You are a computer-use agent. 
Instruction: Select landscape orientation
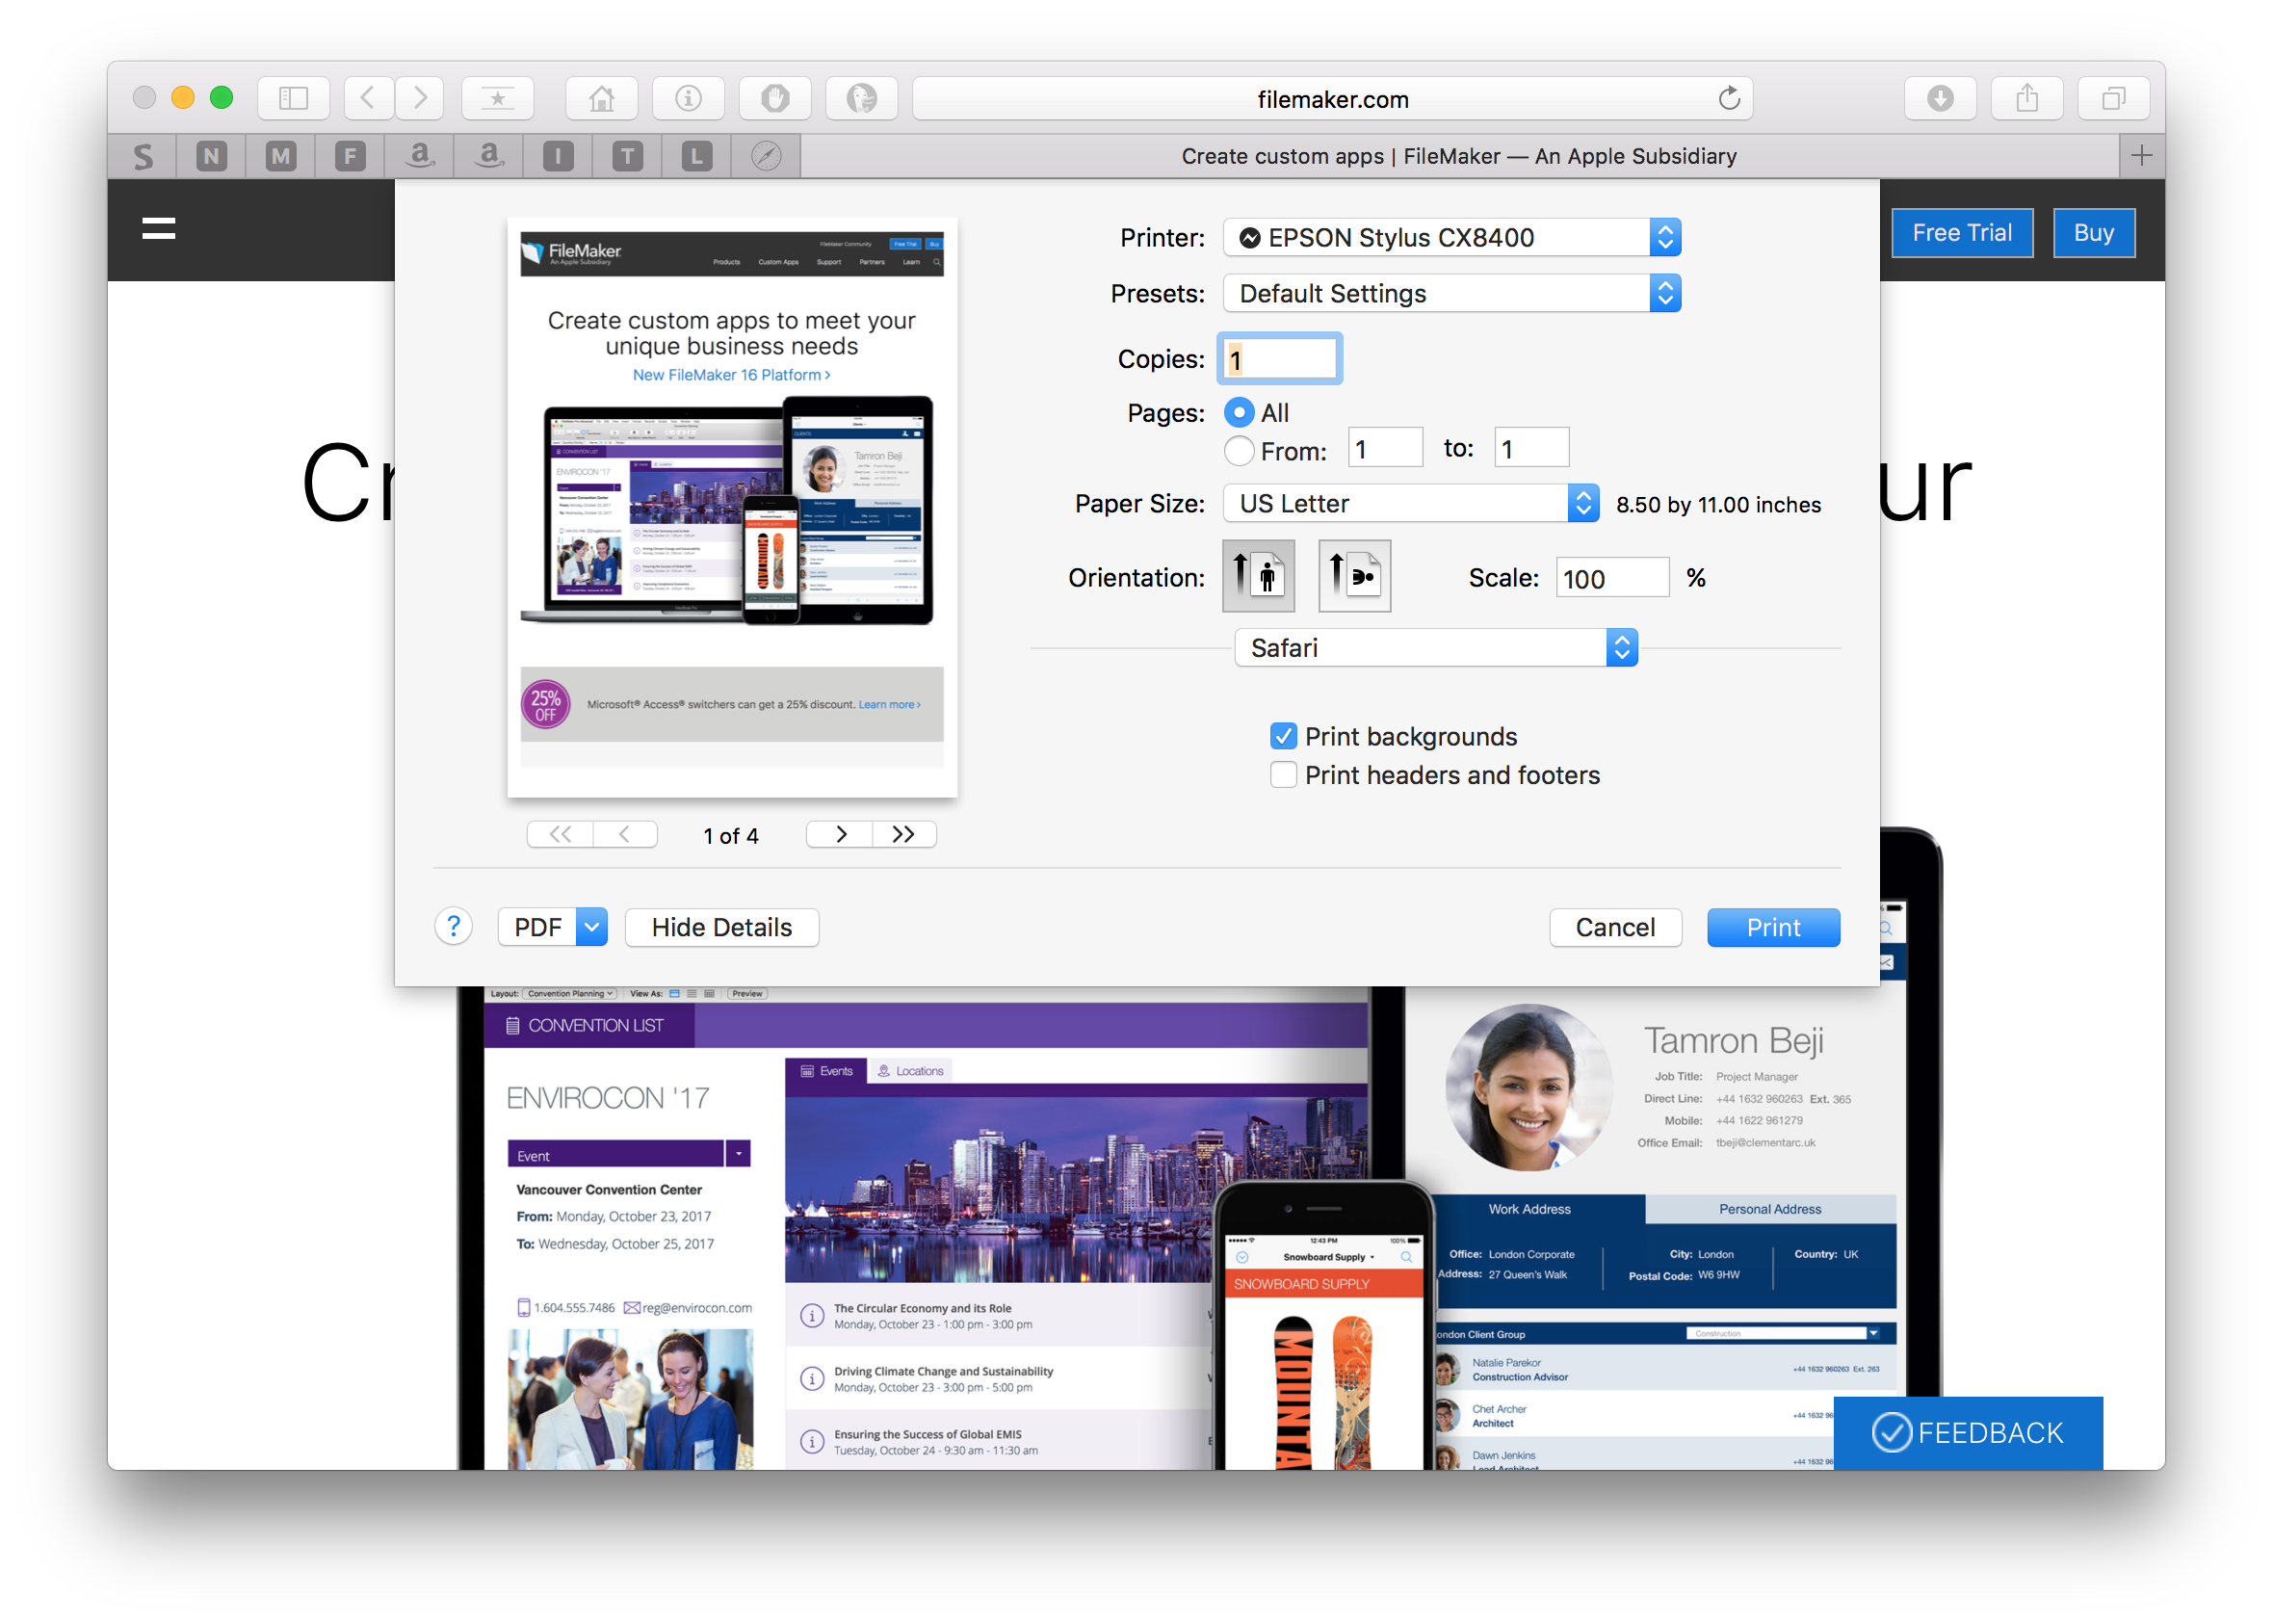pos(1354,577)
